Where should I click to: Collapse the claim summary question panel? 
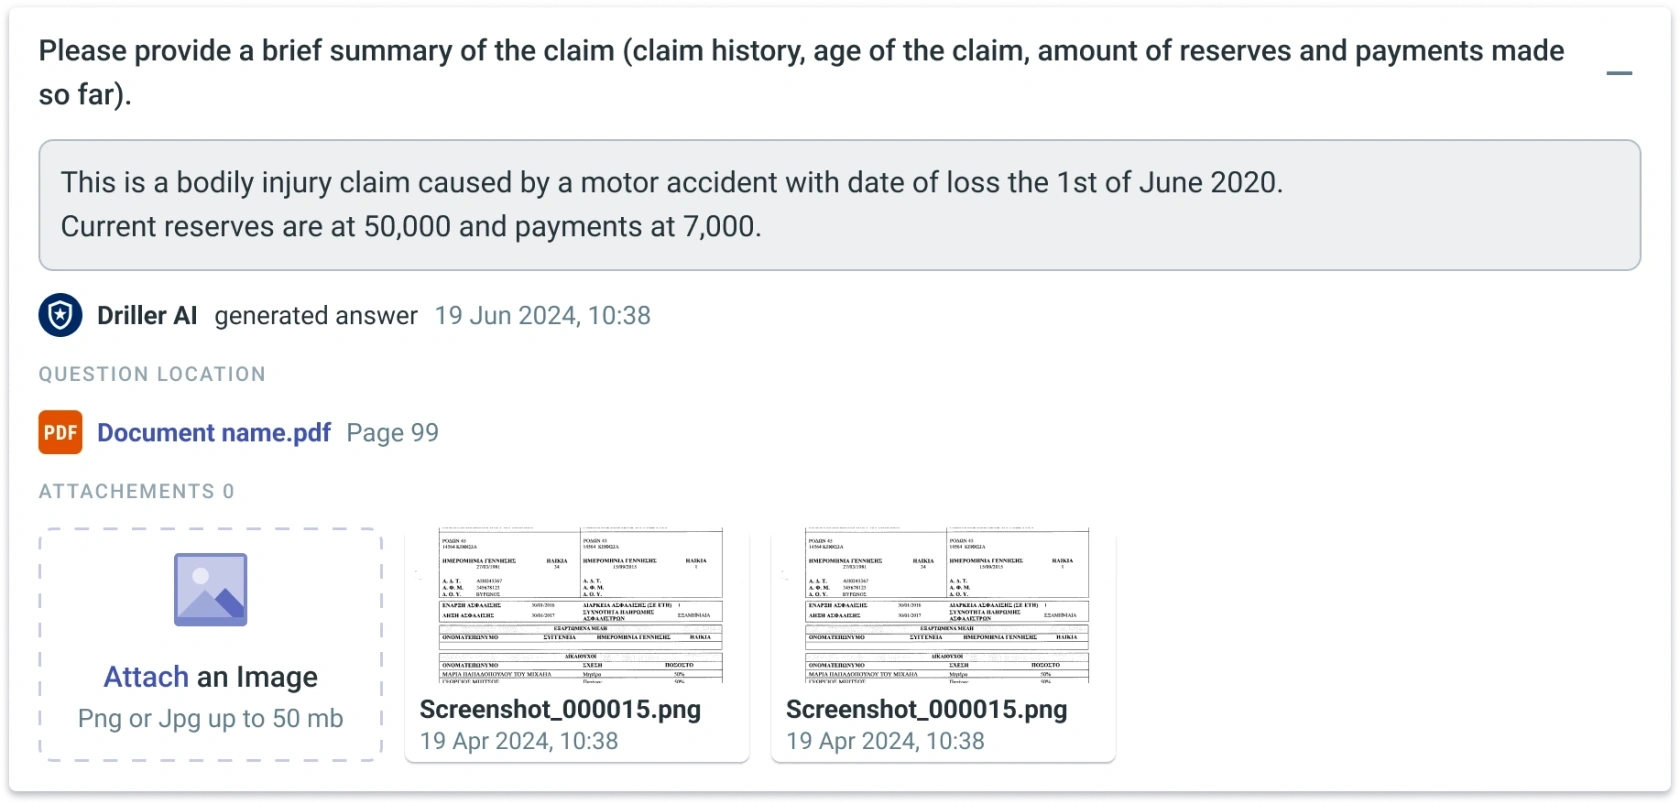point(1619,73)
